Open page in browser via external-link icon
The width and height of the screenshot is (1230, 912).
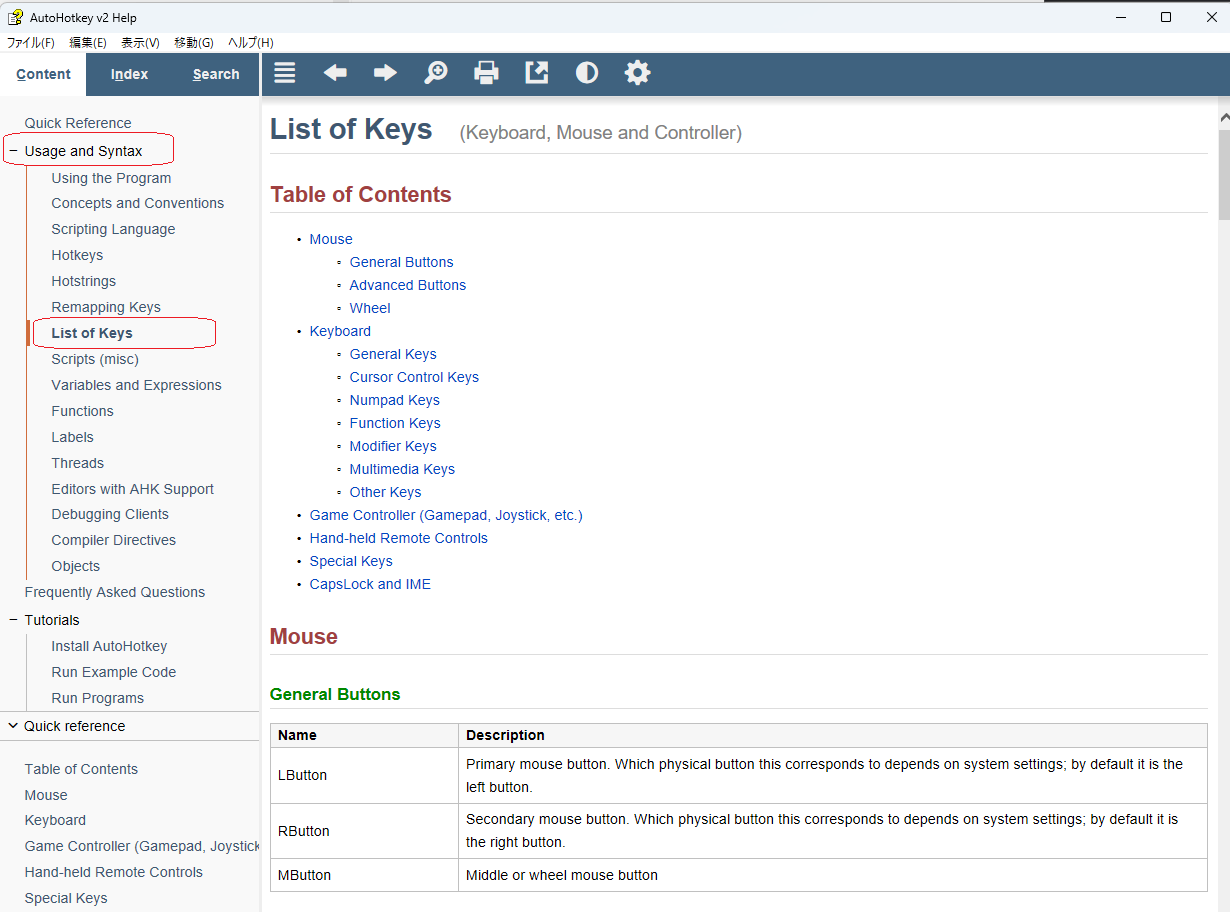click(537, 73)
